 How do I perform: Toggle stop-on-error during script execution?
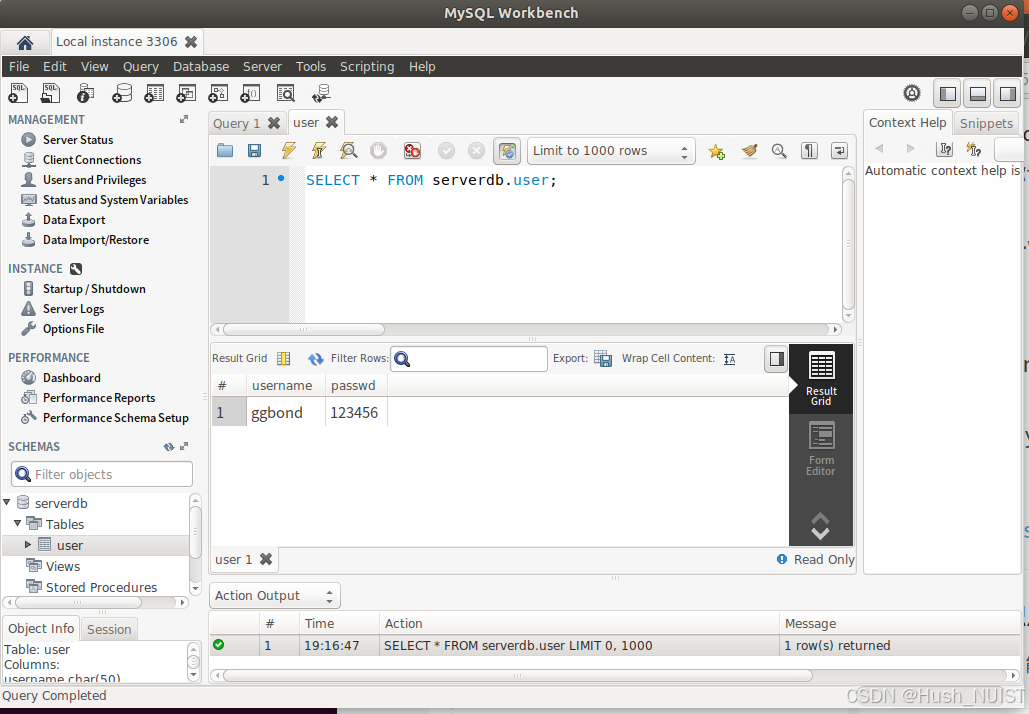tap(412, 151)
